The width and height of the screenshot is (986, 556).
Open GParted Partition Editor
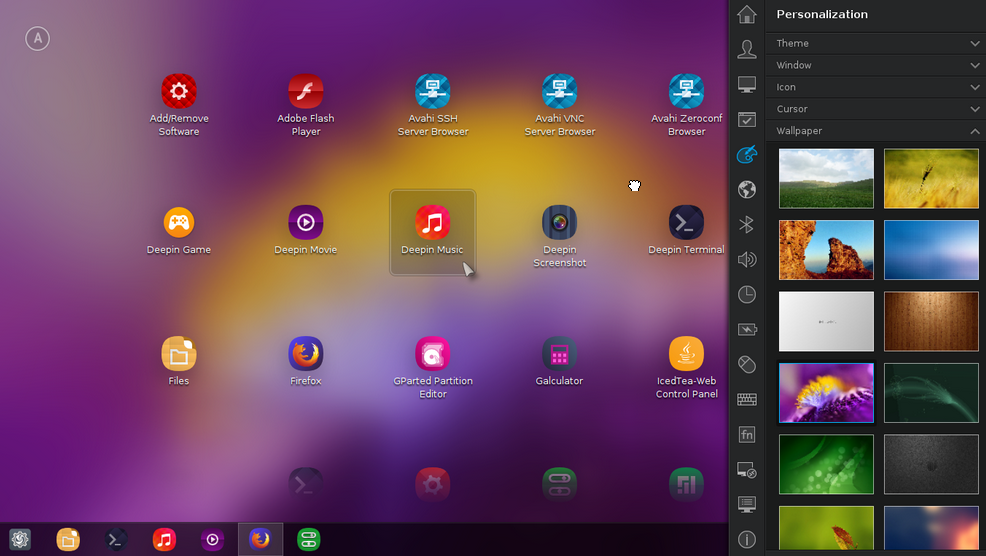click(433, 367)
